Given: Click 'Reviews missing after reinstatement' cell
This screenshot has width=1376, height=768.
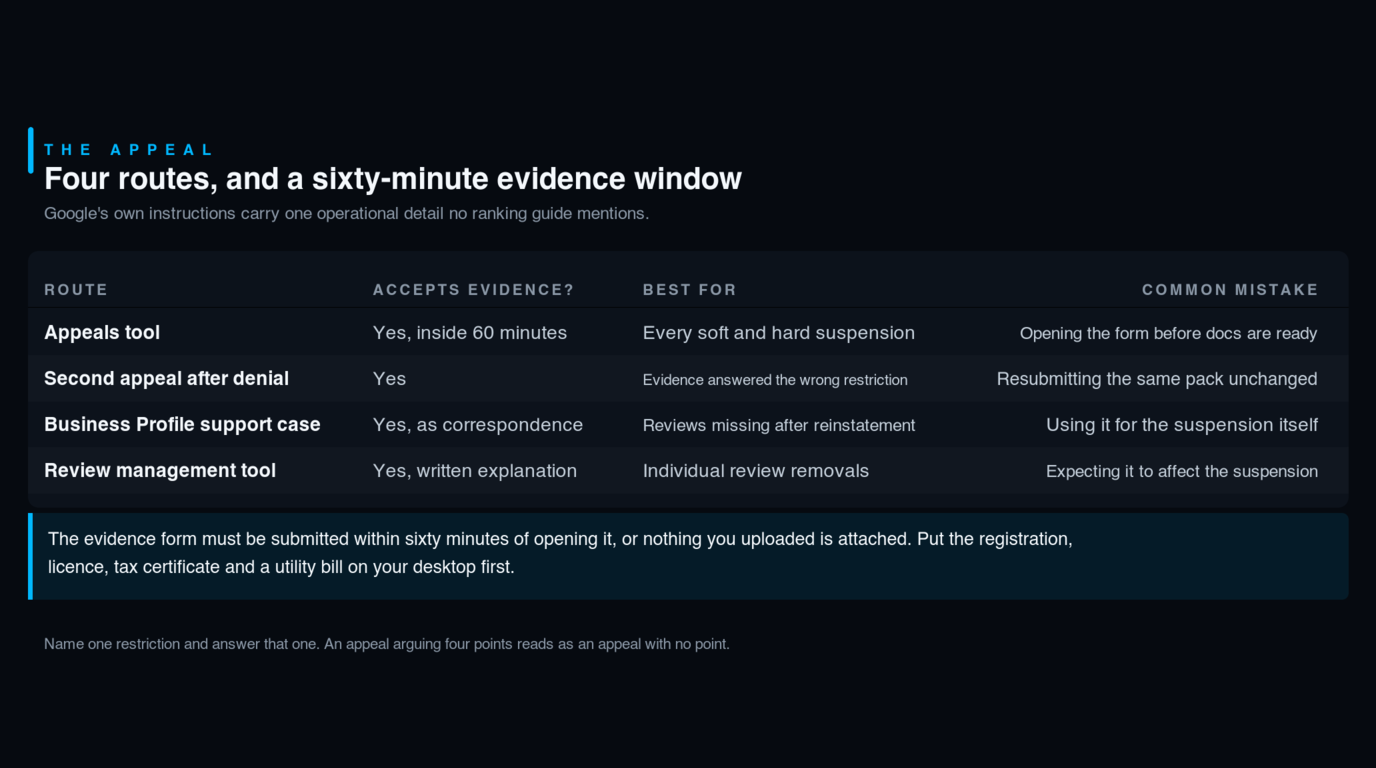Looking at the screenshot, I should click(779, 425).
